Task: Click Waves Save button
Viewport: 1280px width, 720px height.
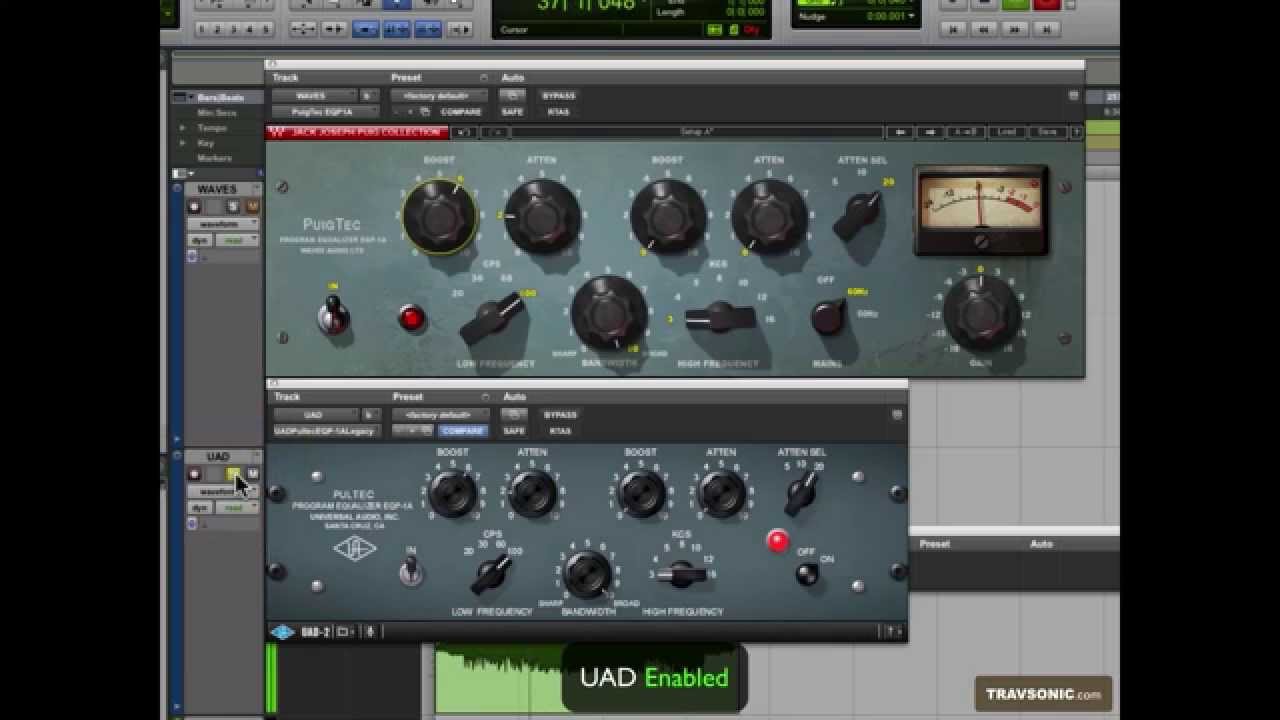Action: [x=1047, y=132]
